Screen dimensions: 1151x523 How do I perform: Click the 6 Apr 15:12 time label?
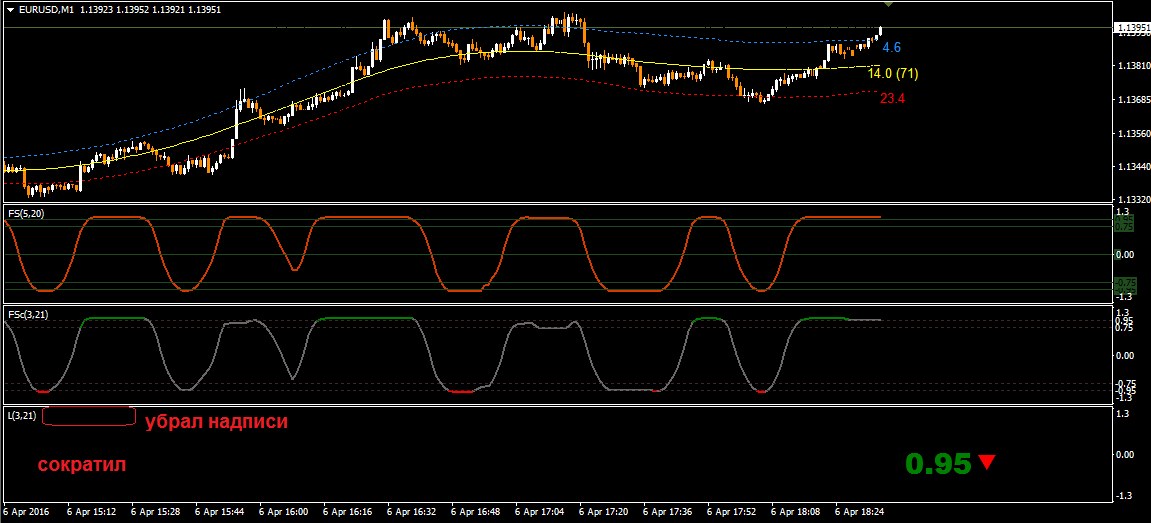[x=91, y=511]
